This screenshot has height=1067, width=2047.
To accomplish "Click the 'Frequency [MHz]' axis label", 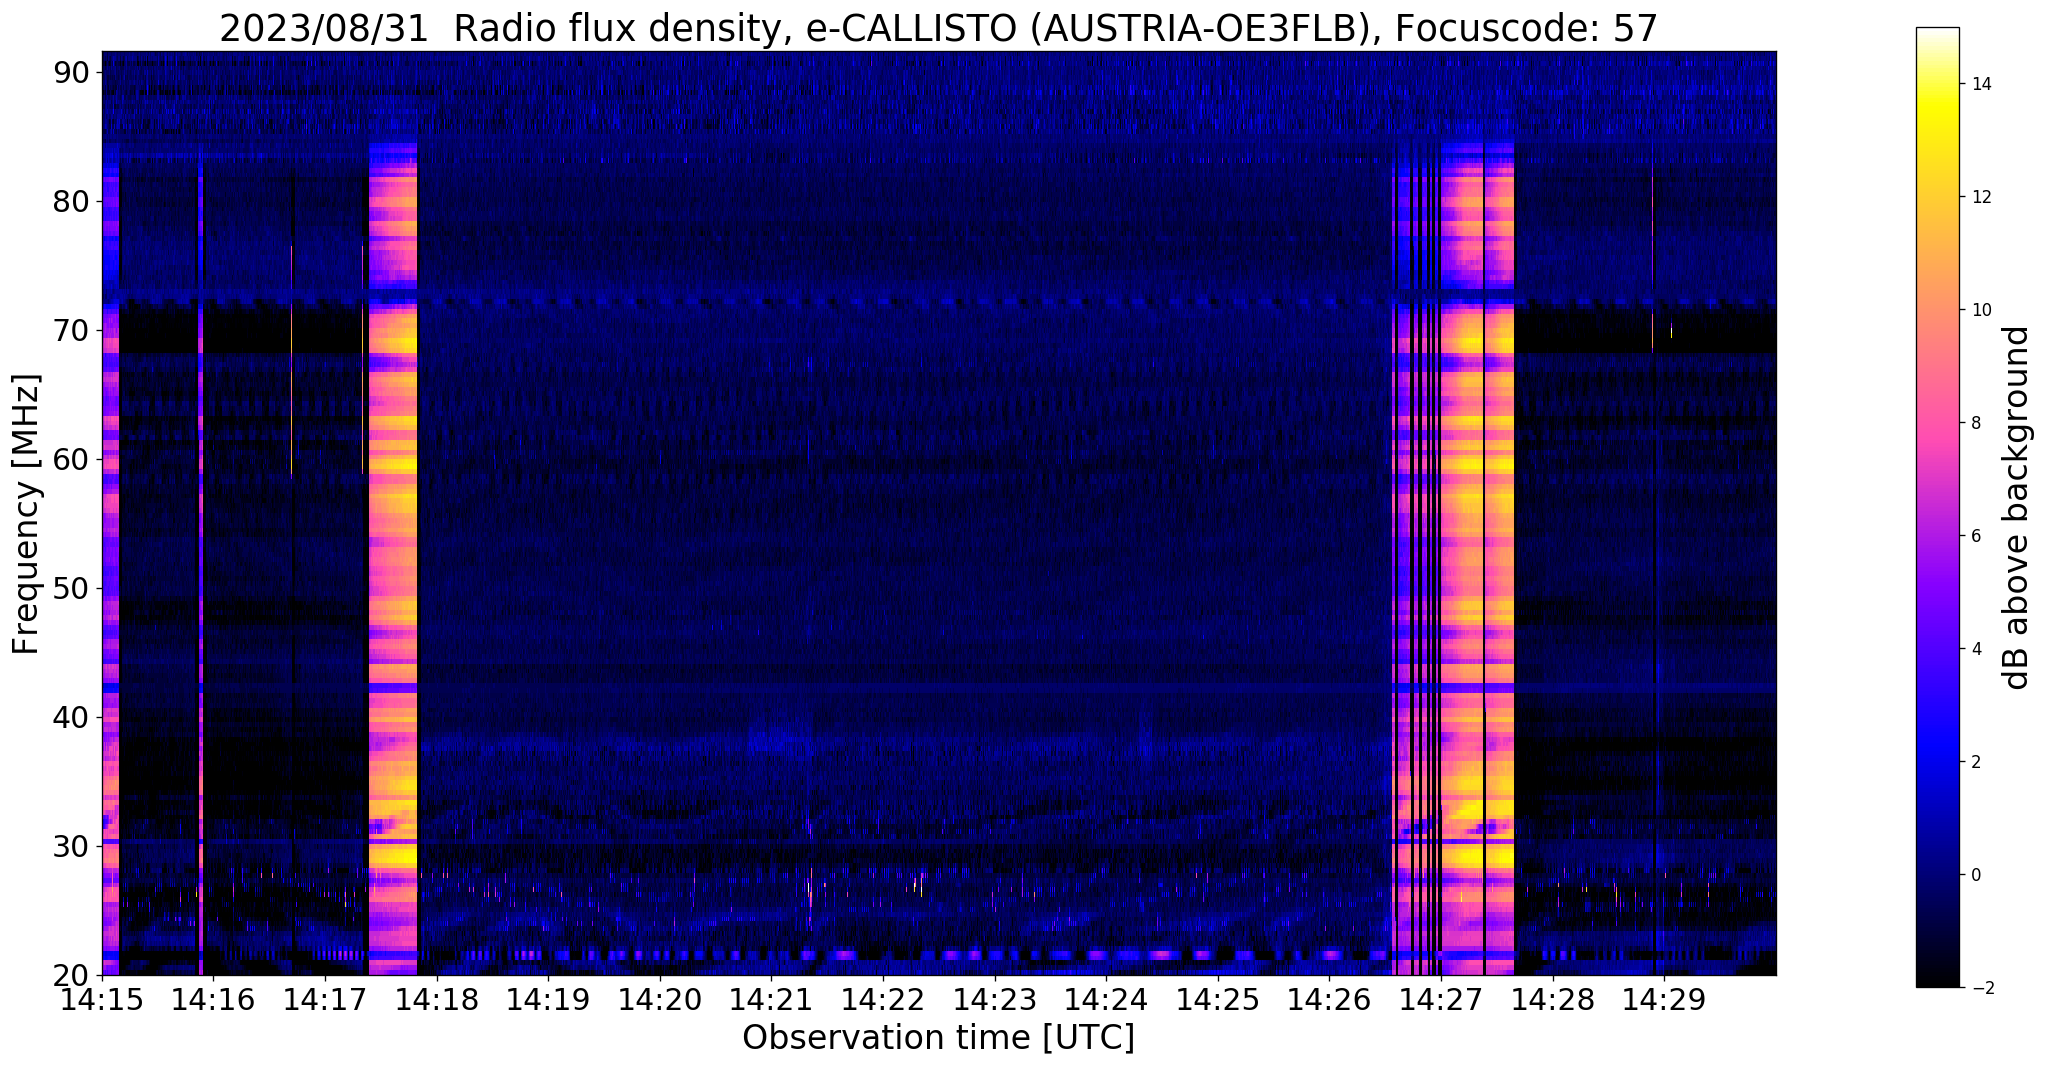I will click(x=27, y=514).
